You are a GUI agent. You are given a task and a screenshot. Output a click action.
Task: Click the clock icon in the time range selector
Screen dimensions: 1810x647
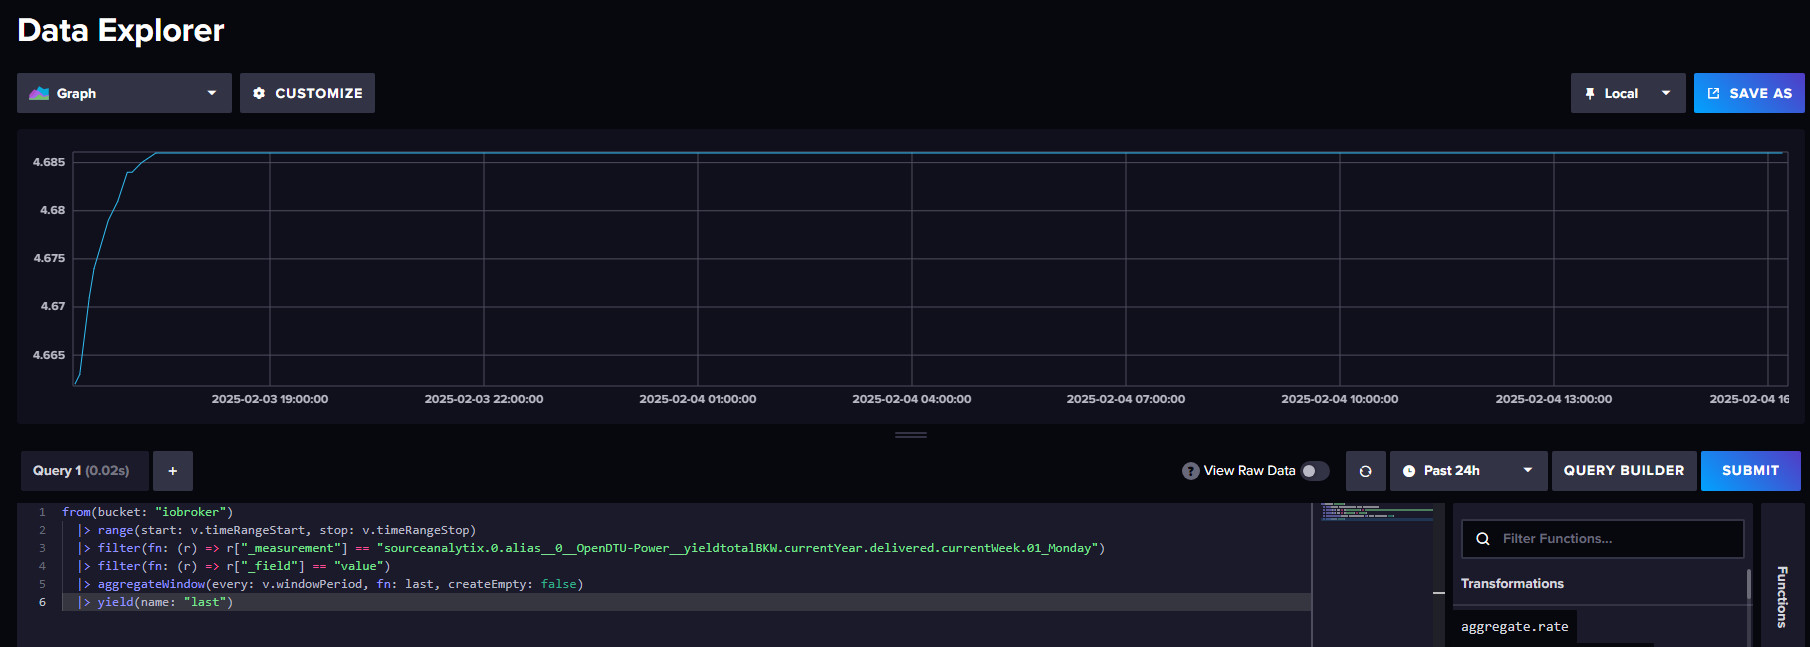[1409, 471]
